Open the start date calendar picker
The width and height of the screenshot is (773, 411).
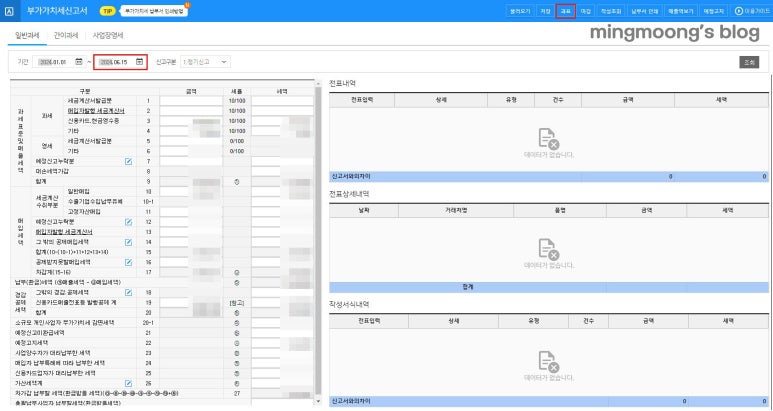(x=79, y=62)
